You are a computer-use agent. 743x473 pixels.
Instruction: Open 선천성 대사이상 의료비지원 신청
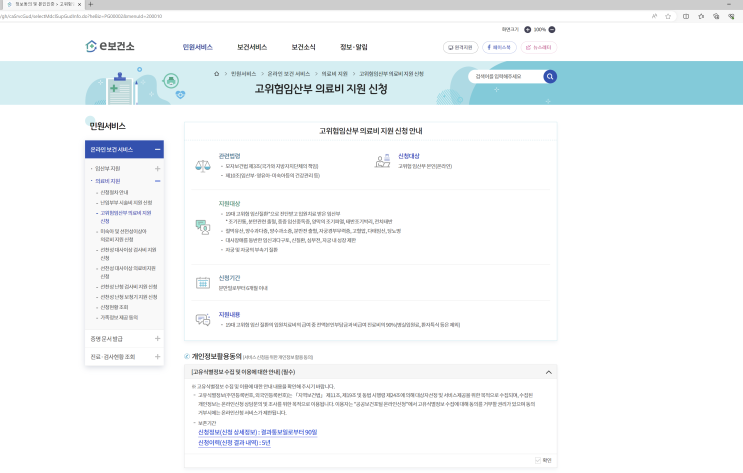click(x=128, y=272)
